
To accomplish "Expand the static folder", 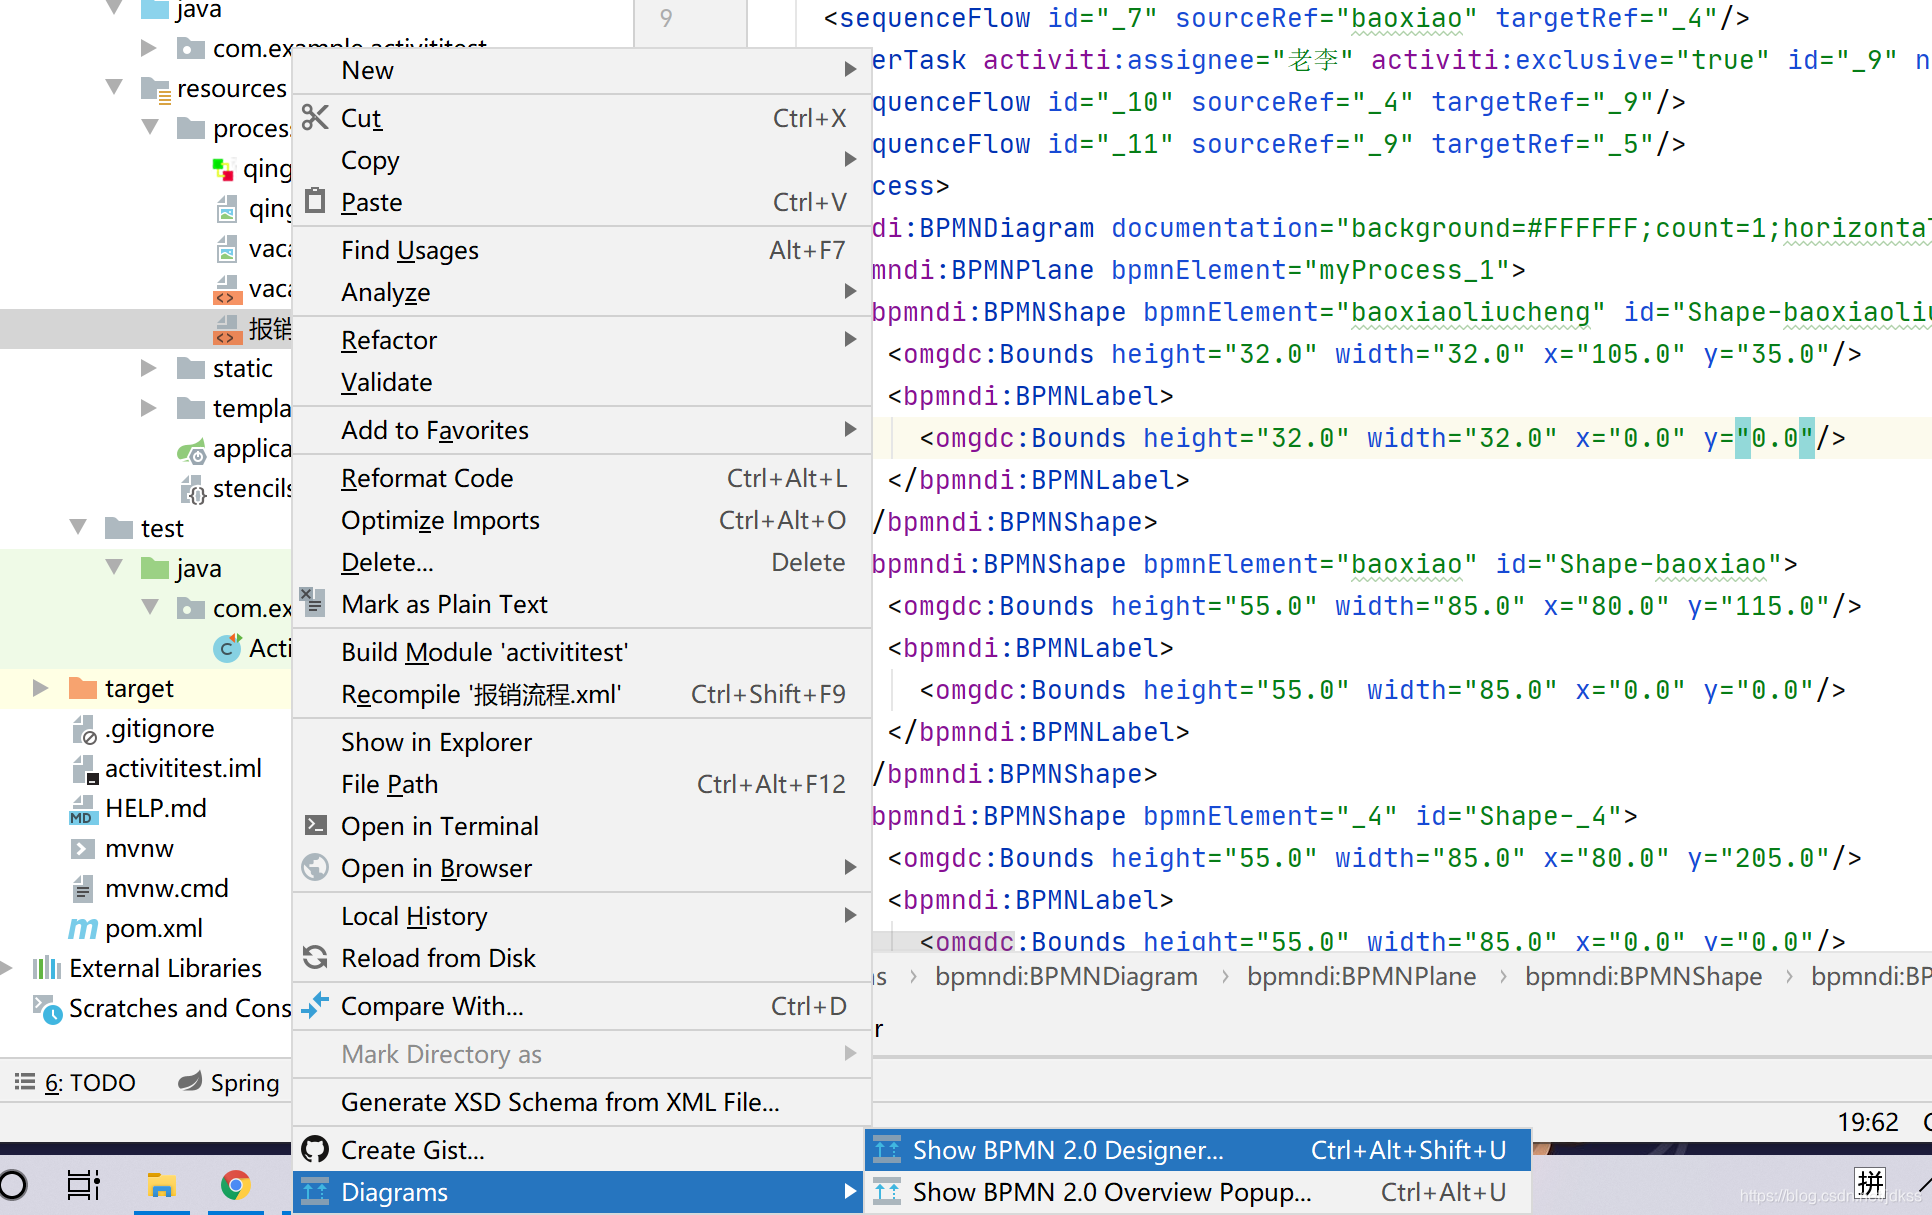I will coord(148,368).
